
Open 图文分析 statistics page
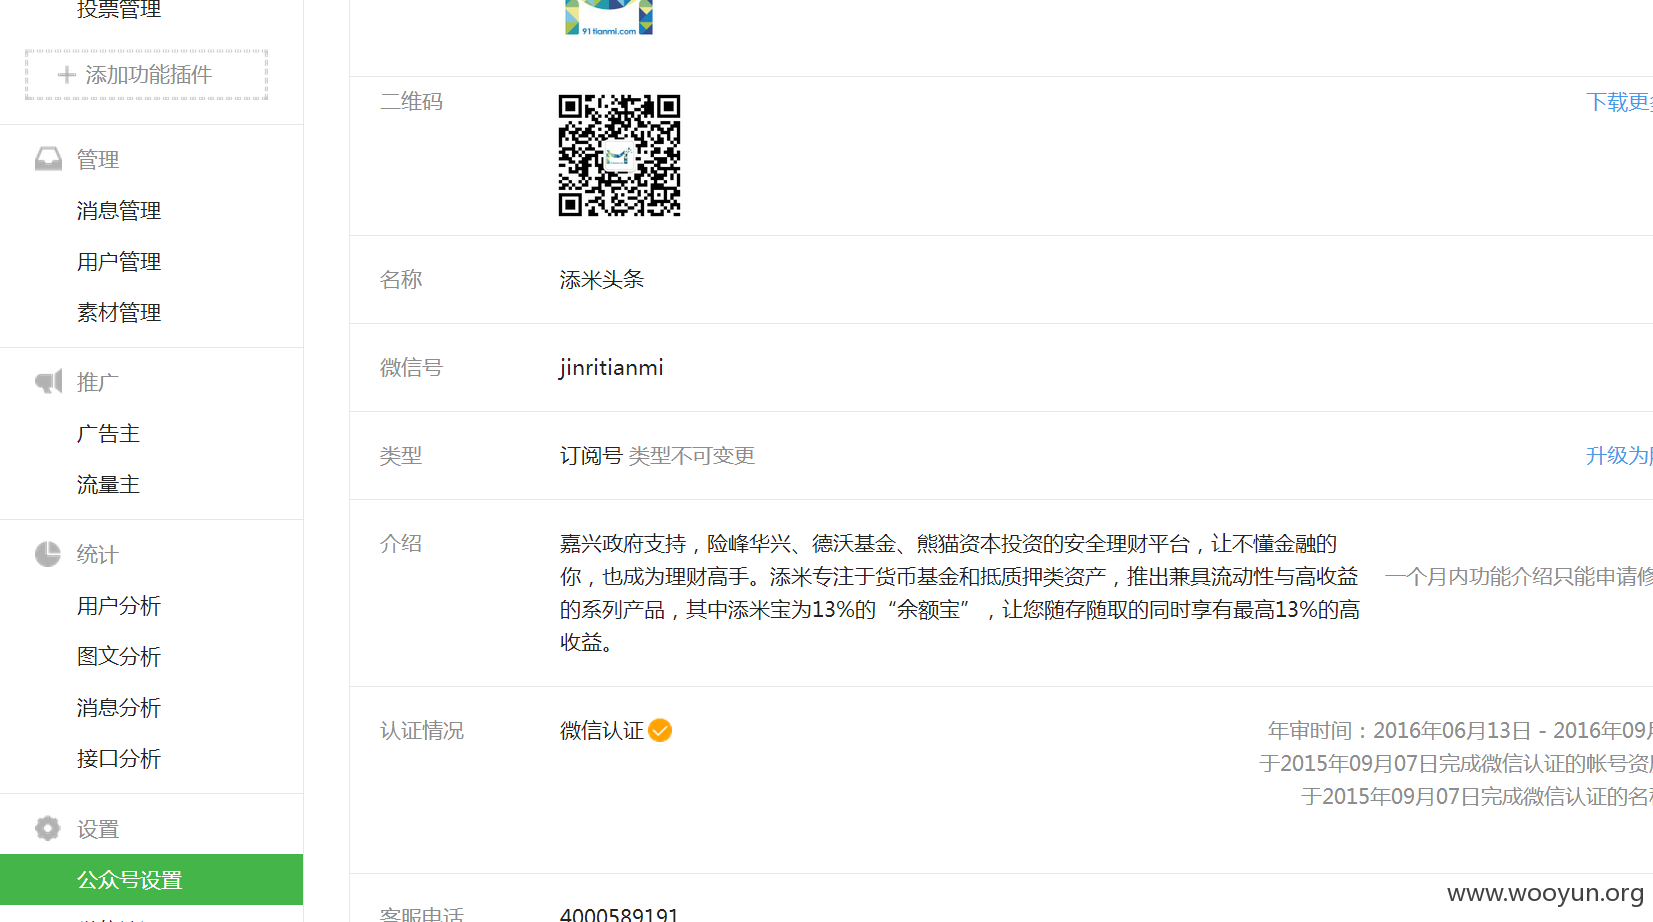(x=119, y=657)
